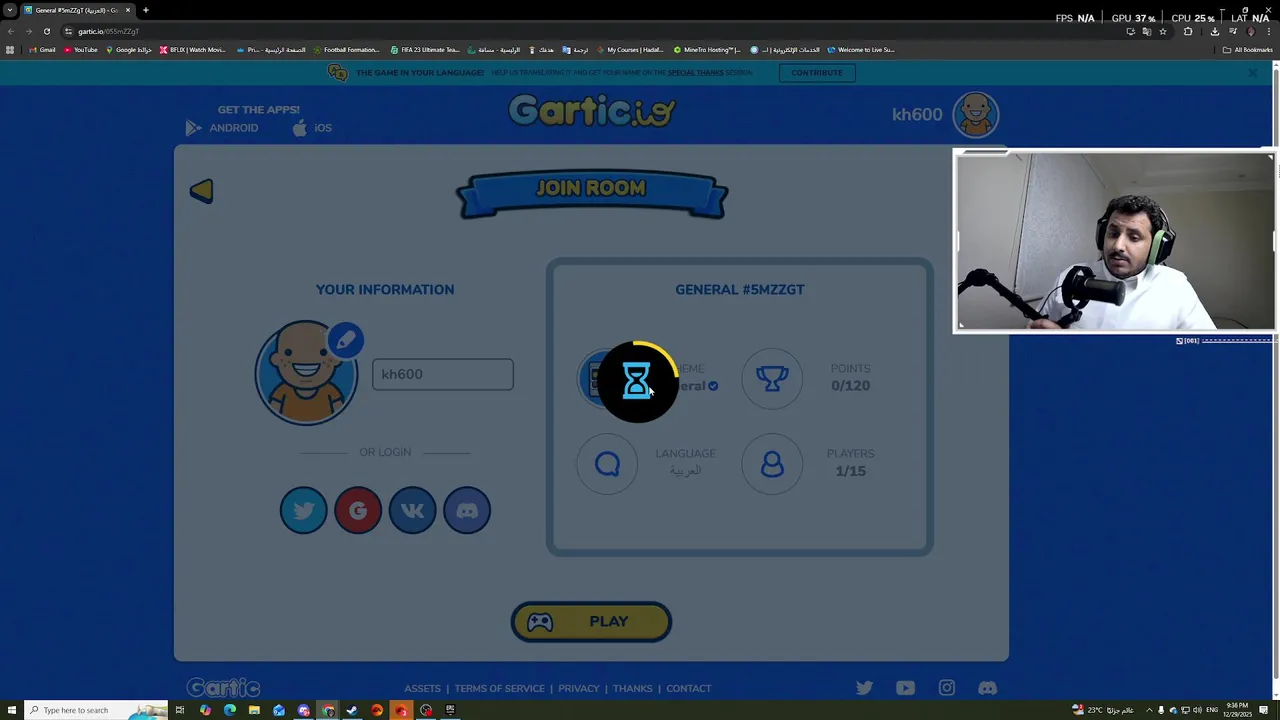Open File Explorer from the taskbar

pos(254,710)
